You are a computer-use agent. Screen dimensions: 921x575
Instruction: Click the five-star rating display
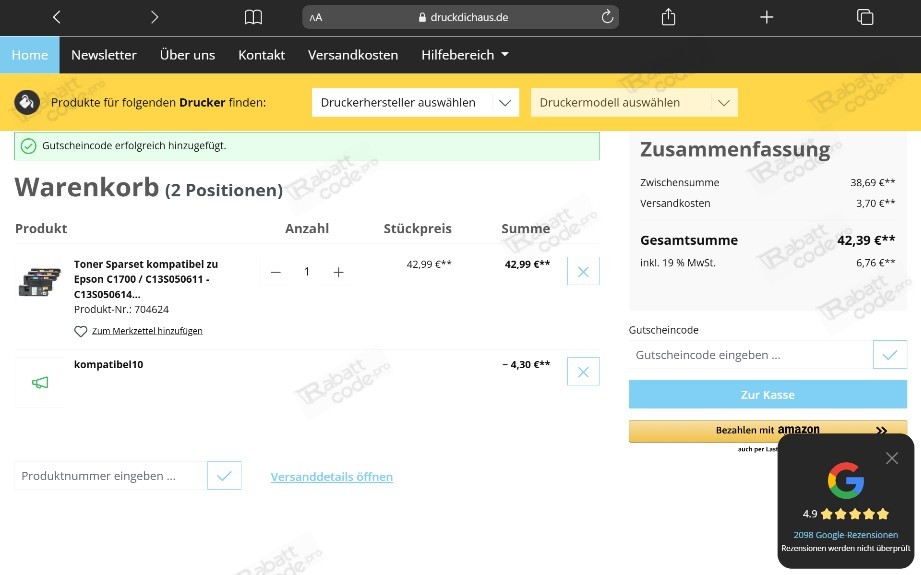pyautogui.click(x=855, y=514)
